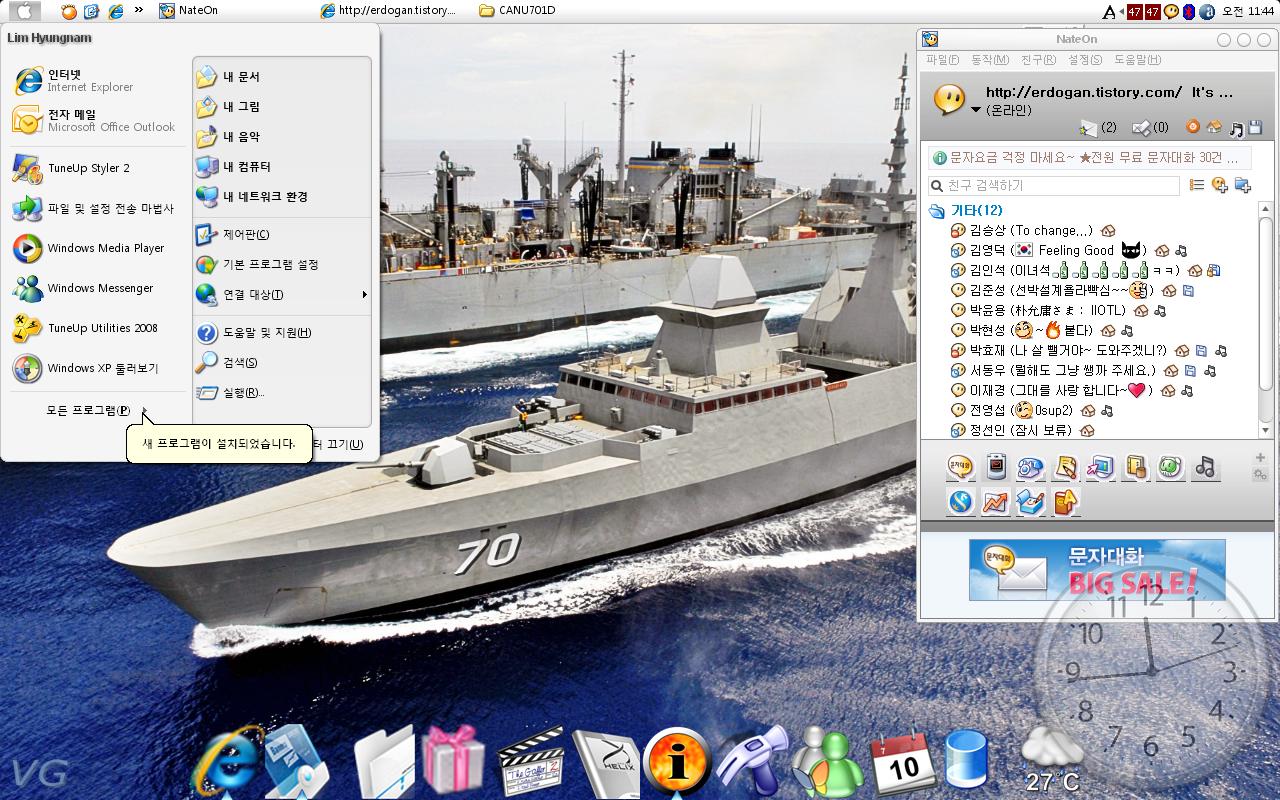The height and width of the screenshot is (800, 1280).
Task: Launch the telephone call icon in NateOn
Action: 1031,467
